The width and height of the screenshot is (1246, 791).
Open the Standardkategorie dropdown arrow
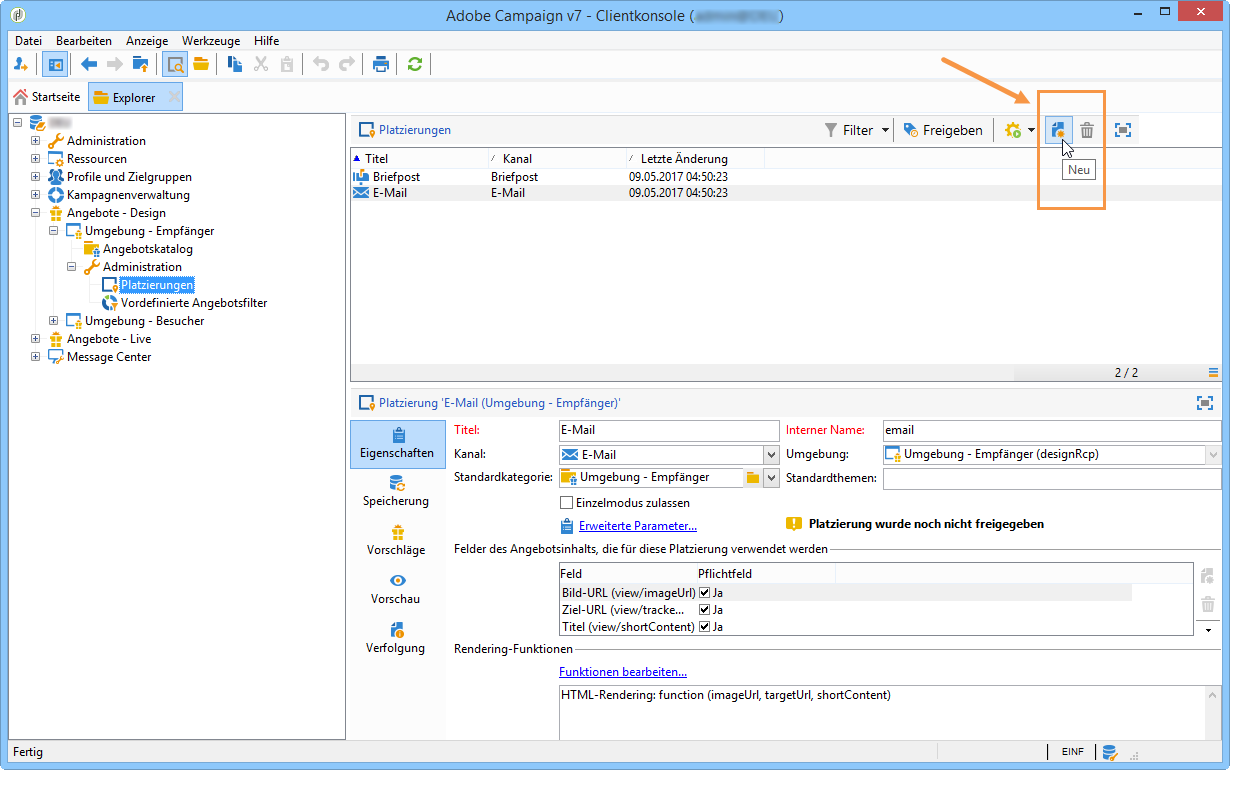[x=770, y=478]
